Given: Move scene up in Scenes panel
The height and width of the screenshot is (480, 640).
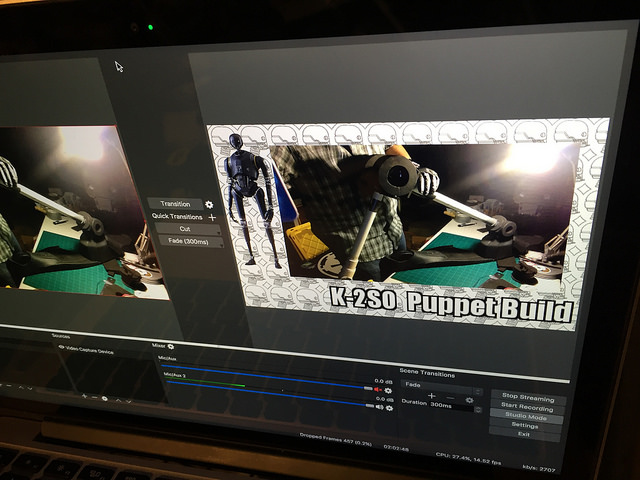Looking at the screenshot, I should coord(21,387).
